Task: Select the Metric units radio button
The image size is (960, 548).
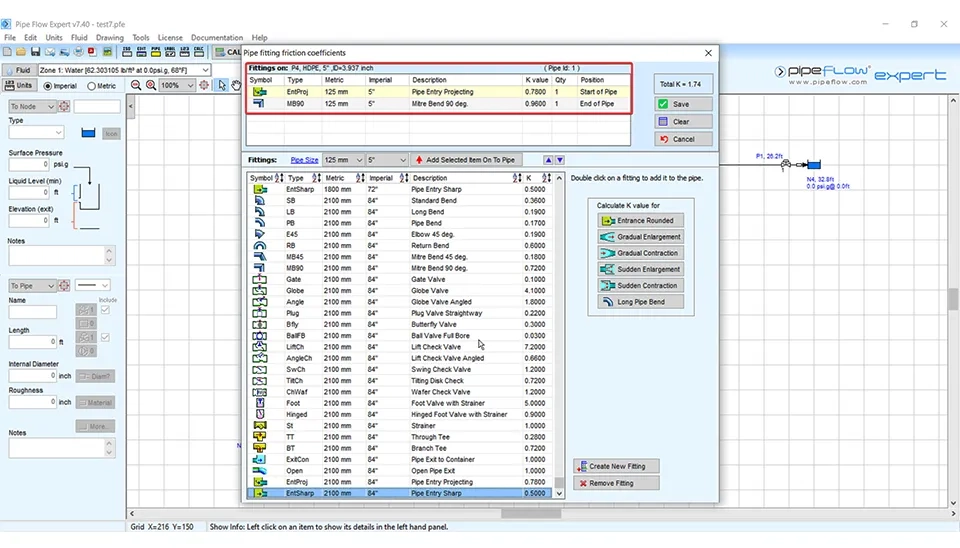Action: click(93, 86)
